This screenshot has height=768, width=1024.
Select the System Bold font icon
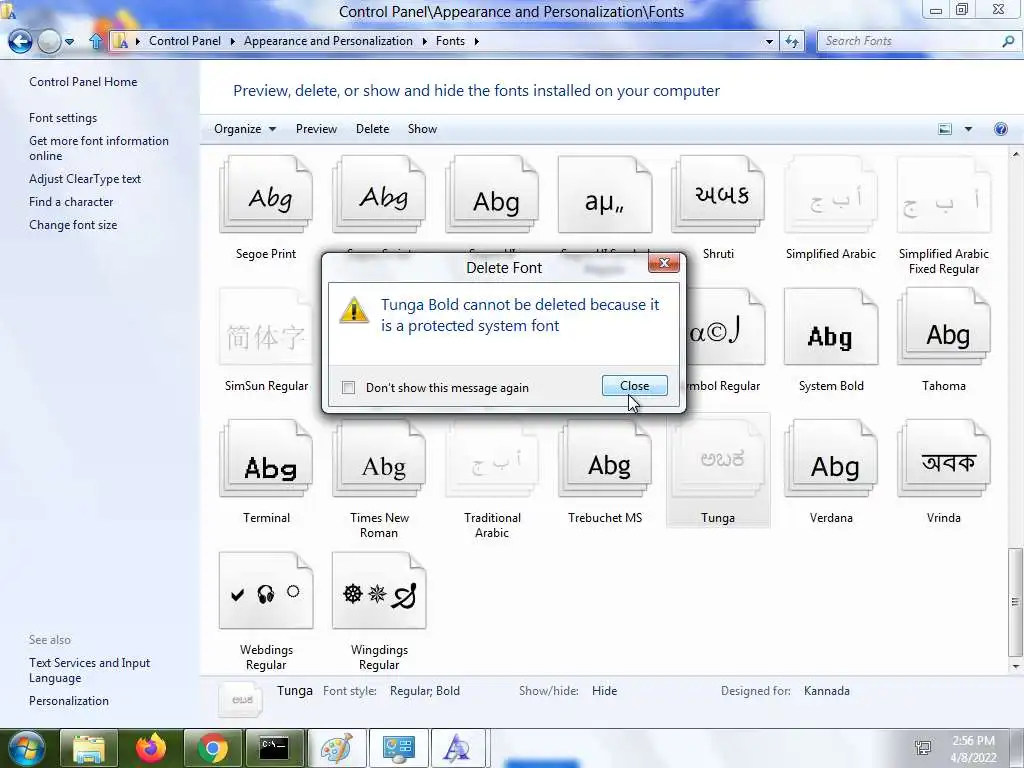[x=831, y=327]
